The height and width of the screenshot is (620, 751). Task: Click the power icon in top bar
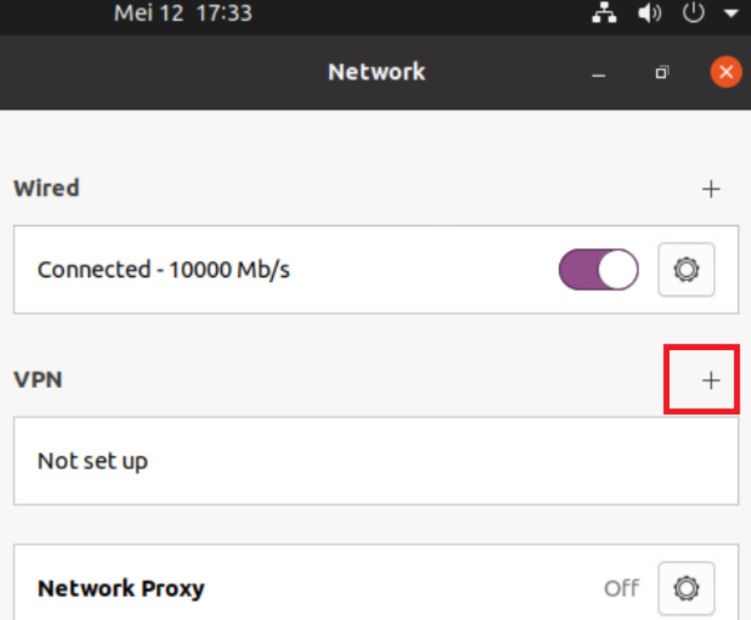click(694, 14)
